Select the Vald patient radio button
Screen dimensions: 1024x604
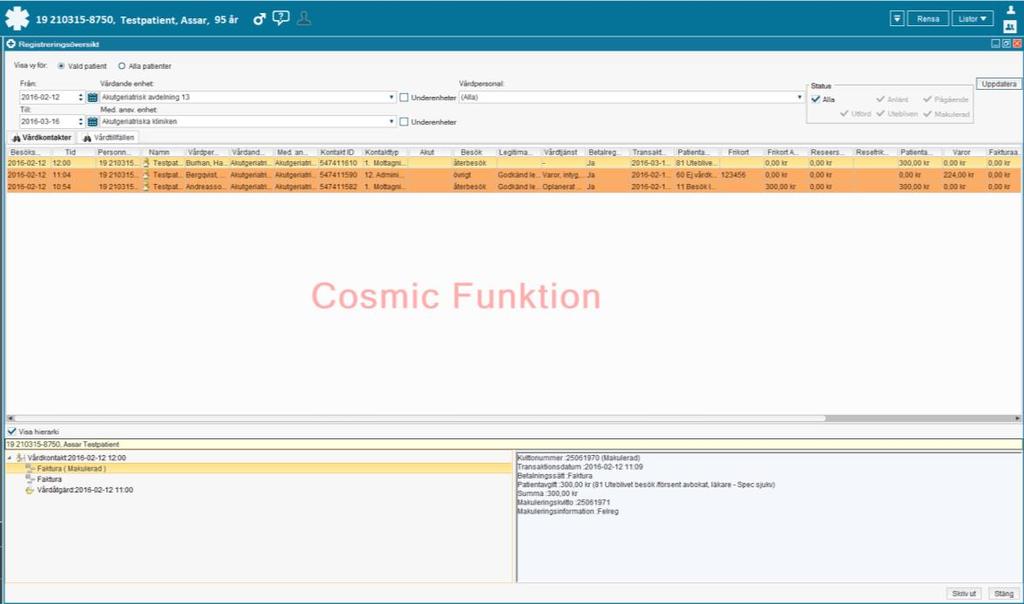(61, 66)
